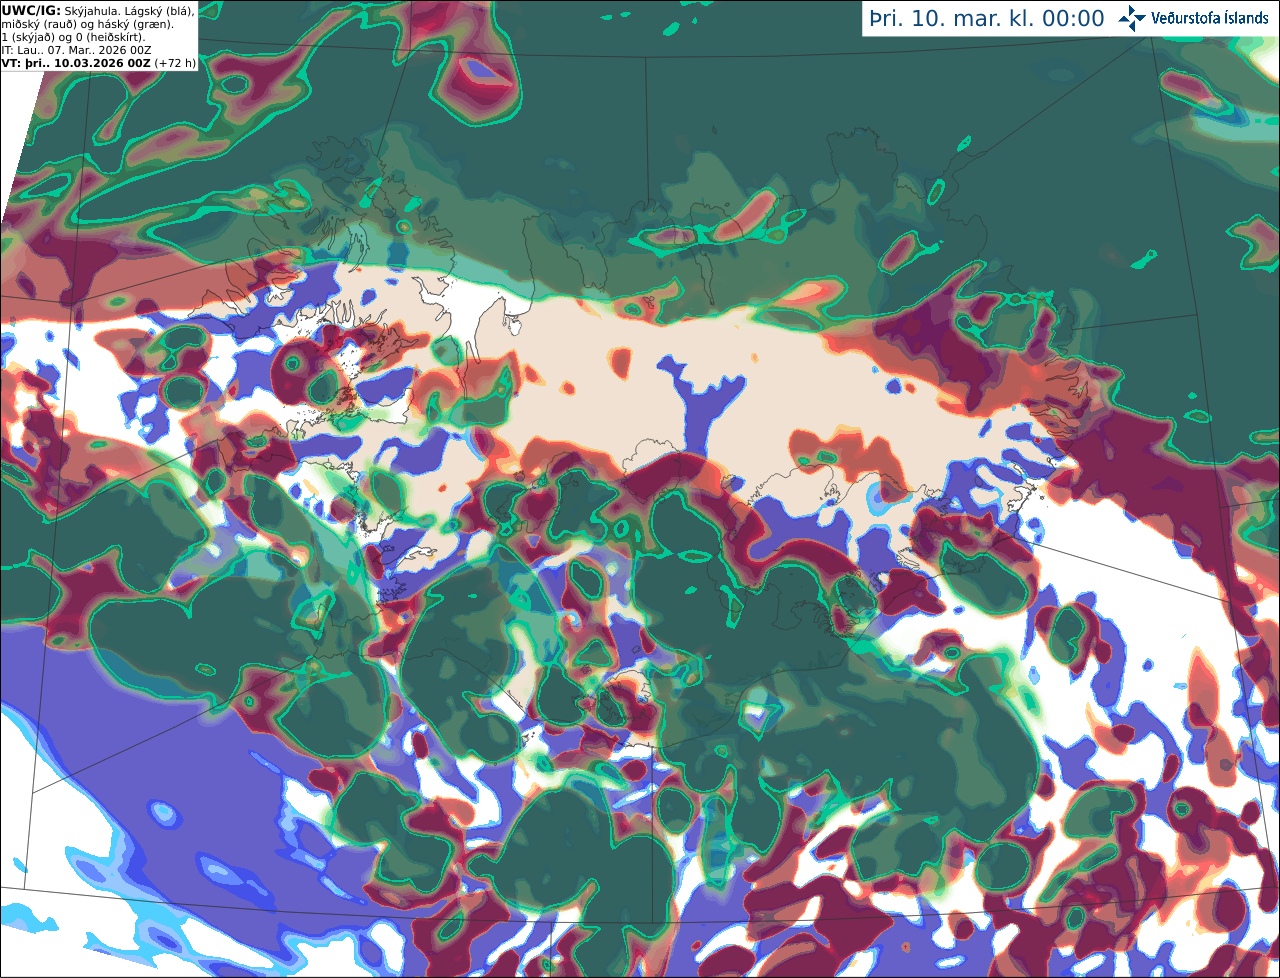1280x978 pixels.
Task: Click the 'IT: Lau.. 07. Mar.. 2026 00Z' line
Action: point(77,49)
